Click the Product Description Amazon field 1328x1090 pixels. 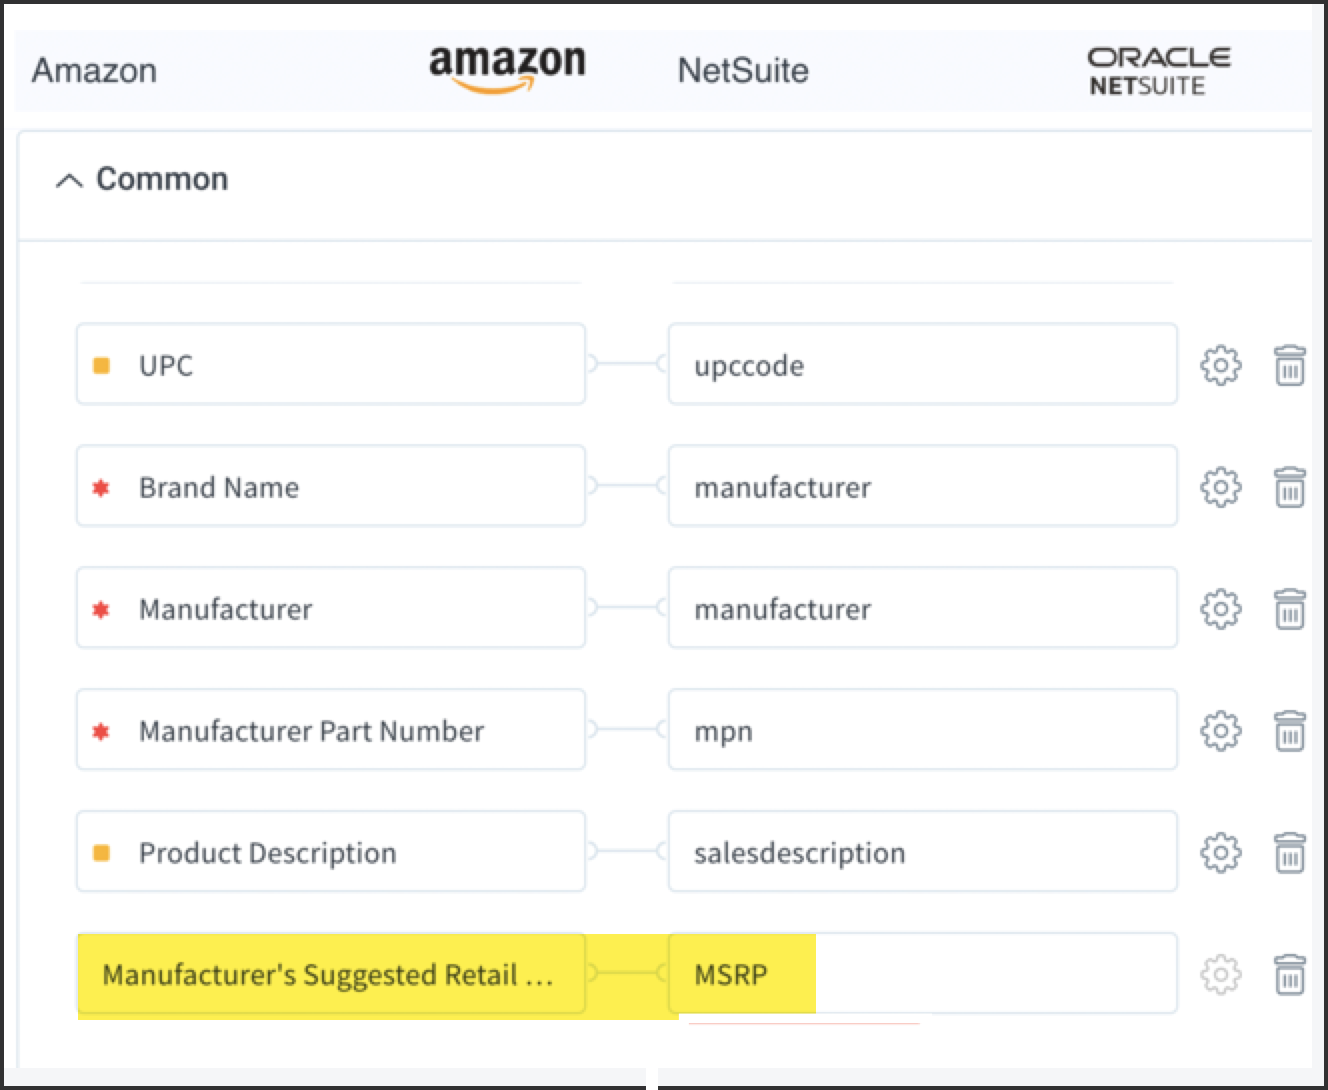pos(331,851)
